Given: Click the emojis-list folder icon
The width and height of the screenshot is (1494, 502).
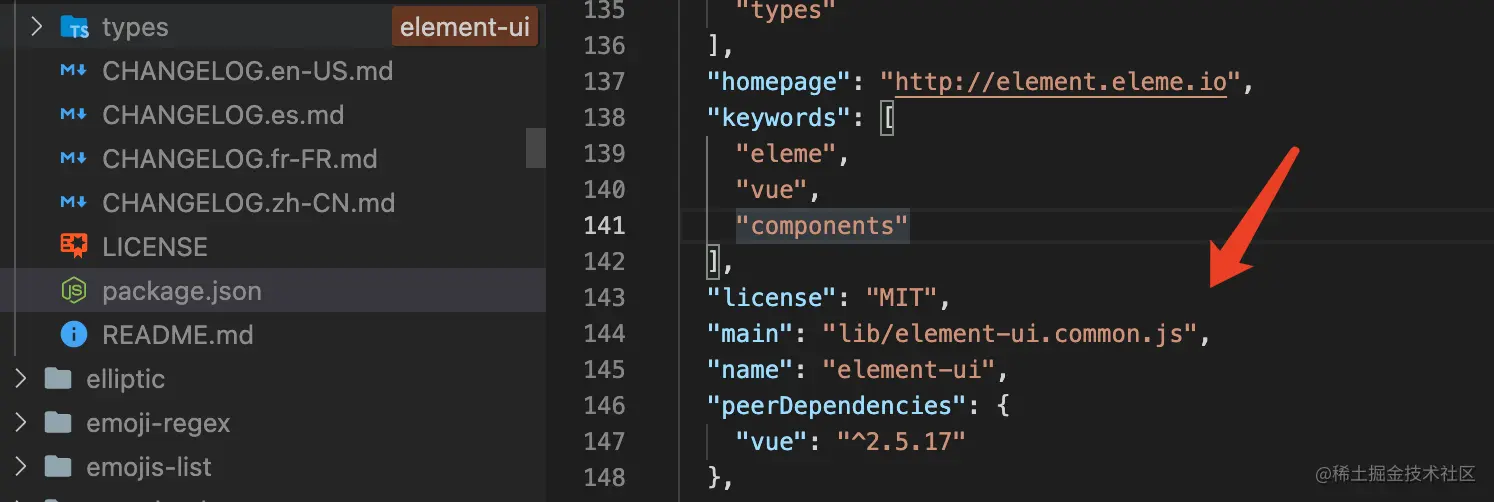Looking at the screenshot, I should (x=59, y=467).
